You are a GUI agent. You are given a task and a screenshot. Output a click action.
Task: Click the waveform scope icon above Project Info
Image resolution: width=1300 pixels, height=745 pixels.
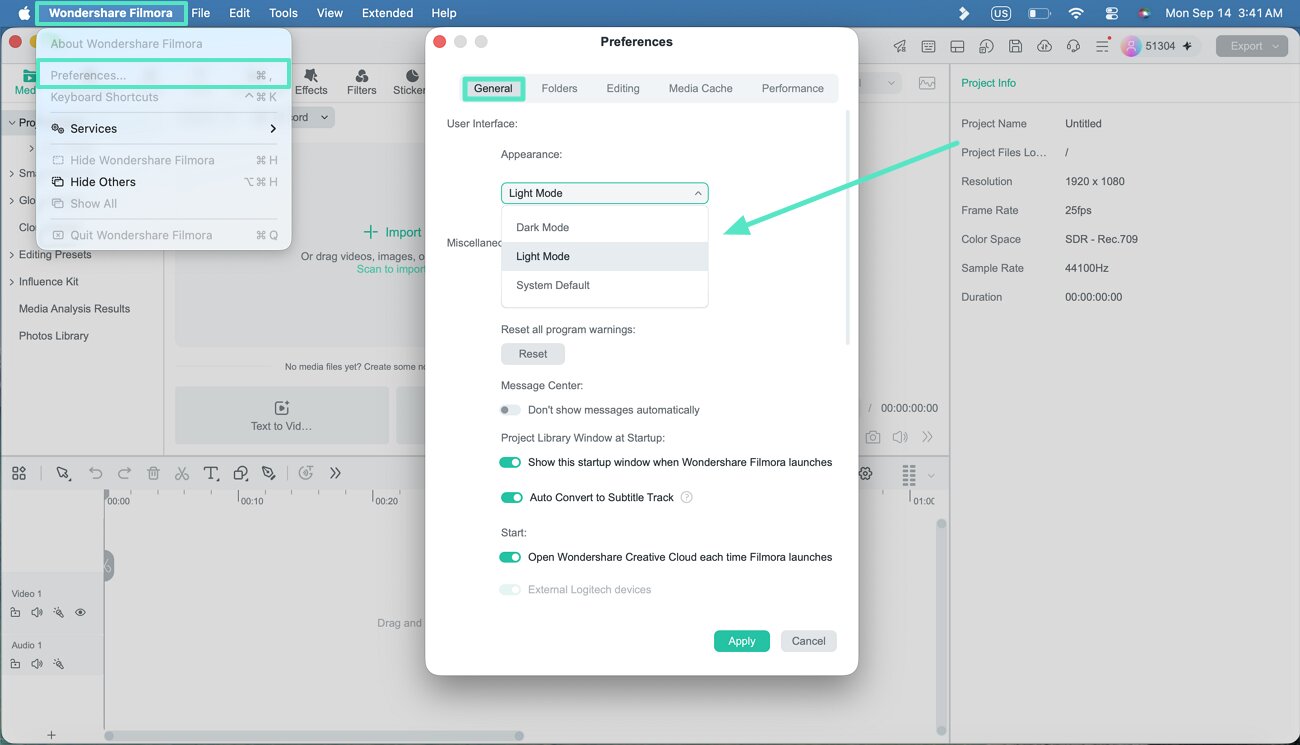click(927, 83)
